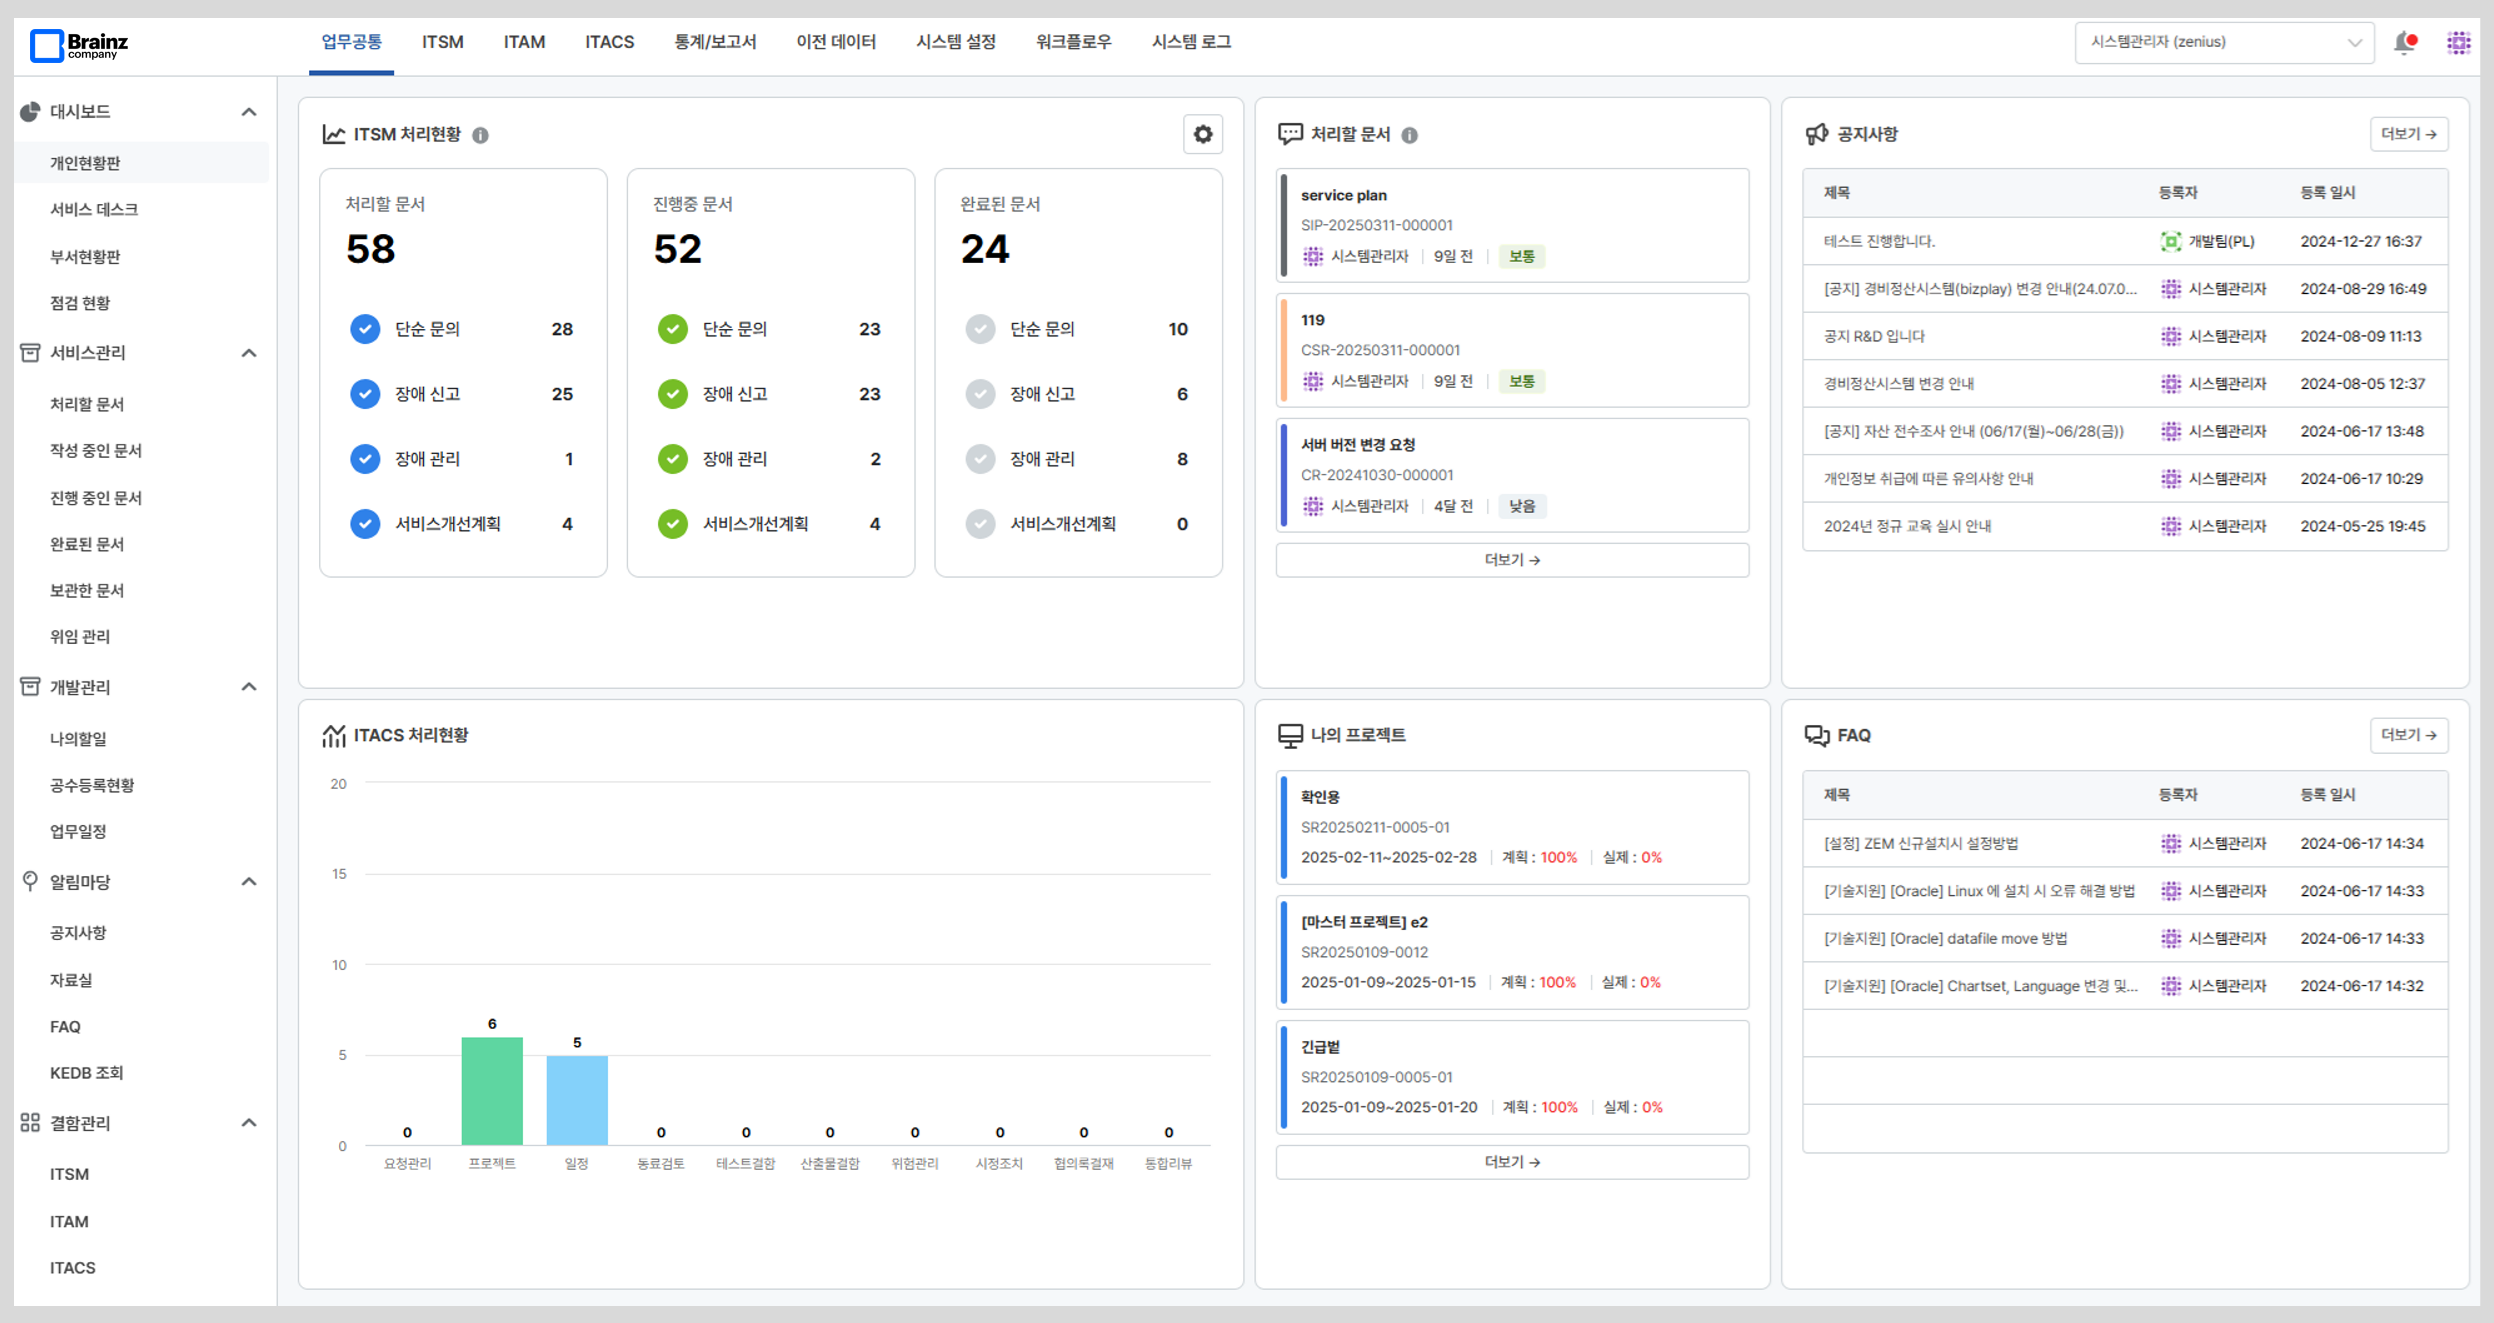Open the user avatar icon in header
The image size is (2494, 1323).
pos(2458,43)
